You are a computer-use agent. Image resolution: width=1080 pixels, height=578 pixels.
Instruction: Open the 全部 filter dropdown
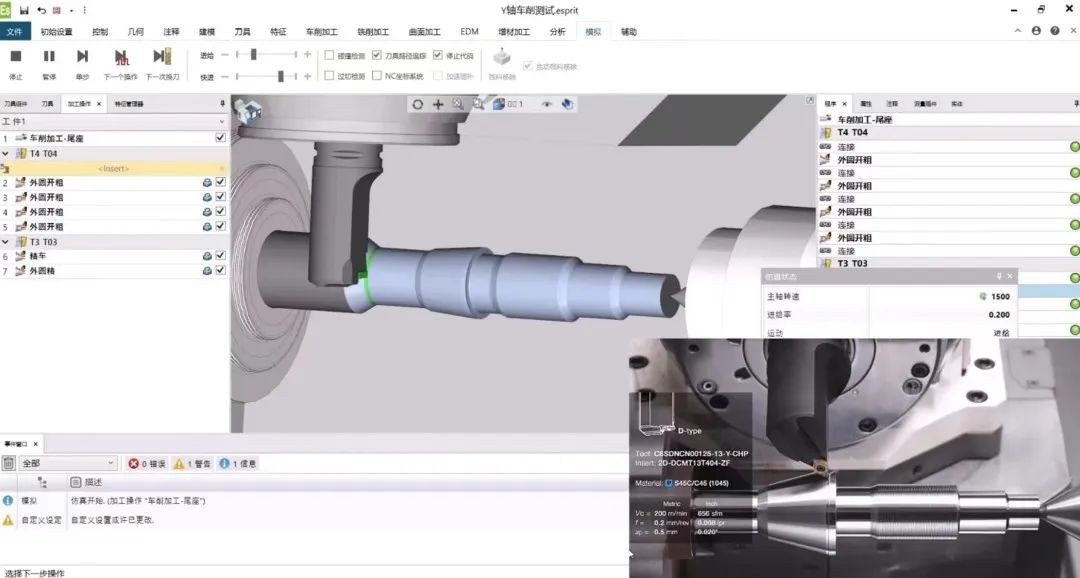pyautogui.click(x=68, y=464)
